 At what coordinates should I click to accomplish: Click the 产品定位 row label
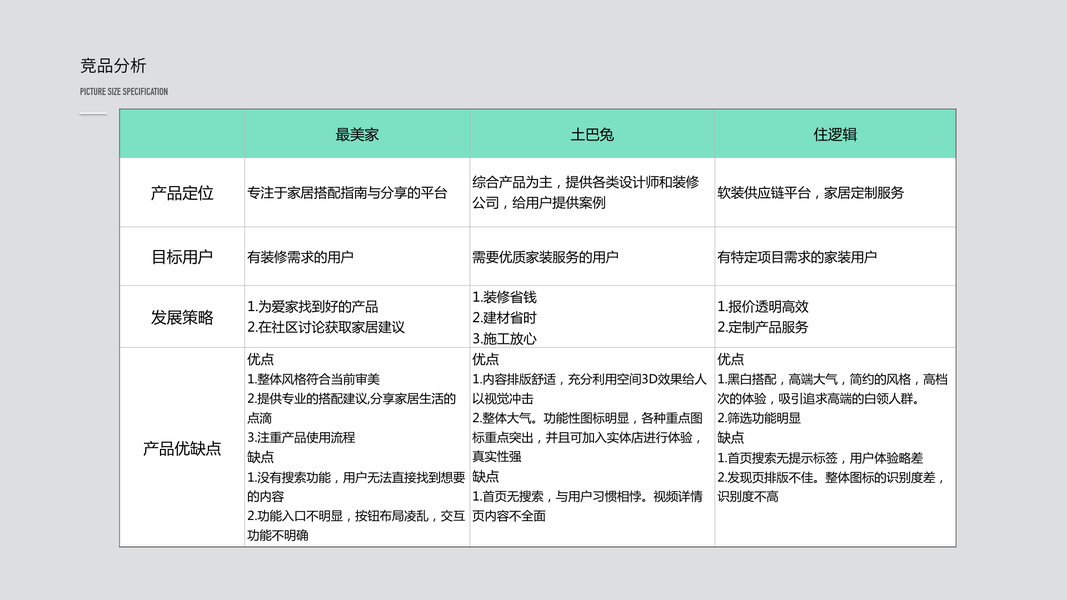(x=182, y=193)
